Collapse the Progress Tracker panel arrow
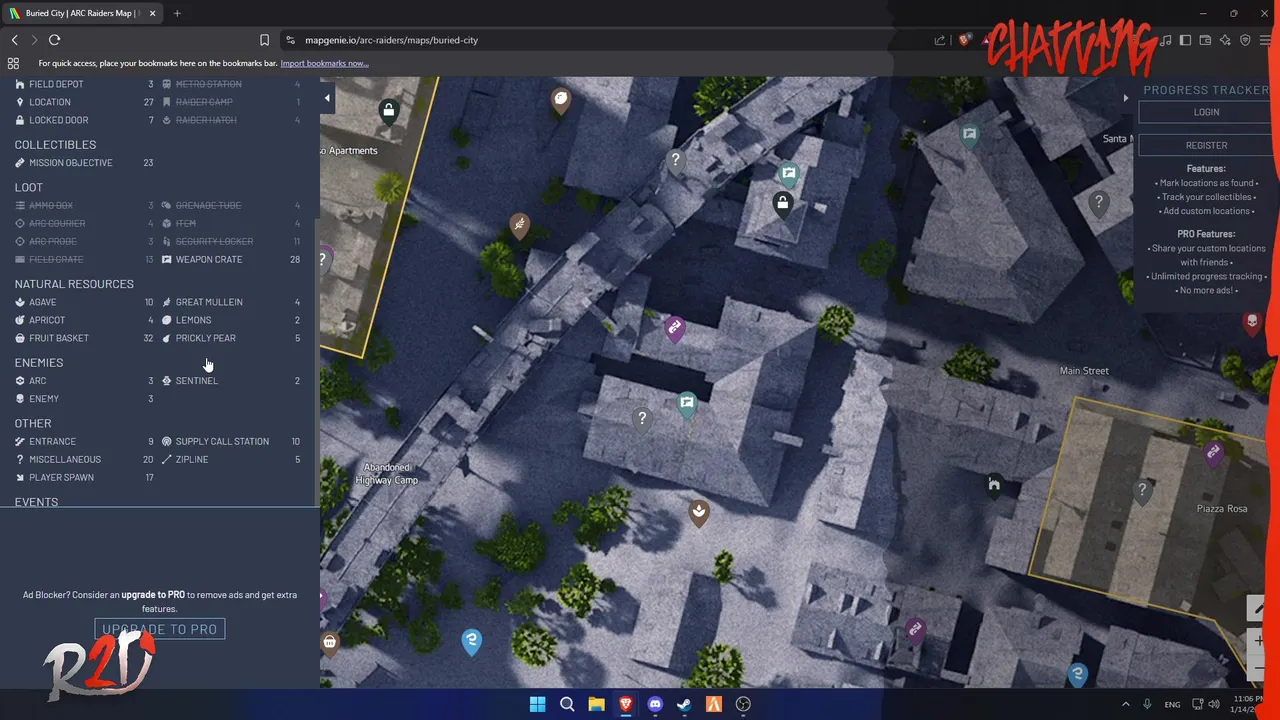Viewport: 1280px width, 720px height. tap(1126, 98)
